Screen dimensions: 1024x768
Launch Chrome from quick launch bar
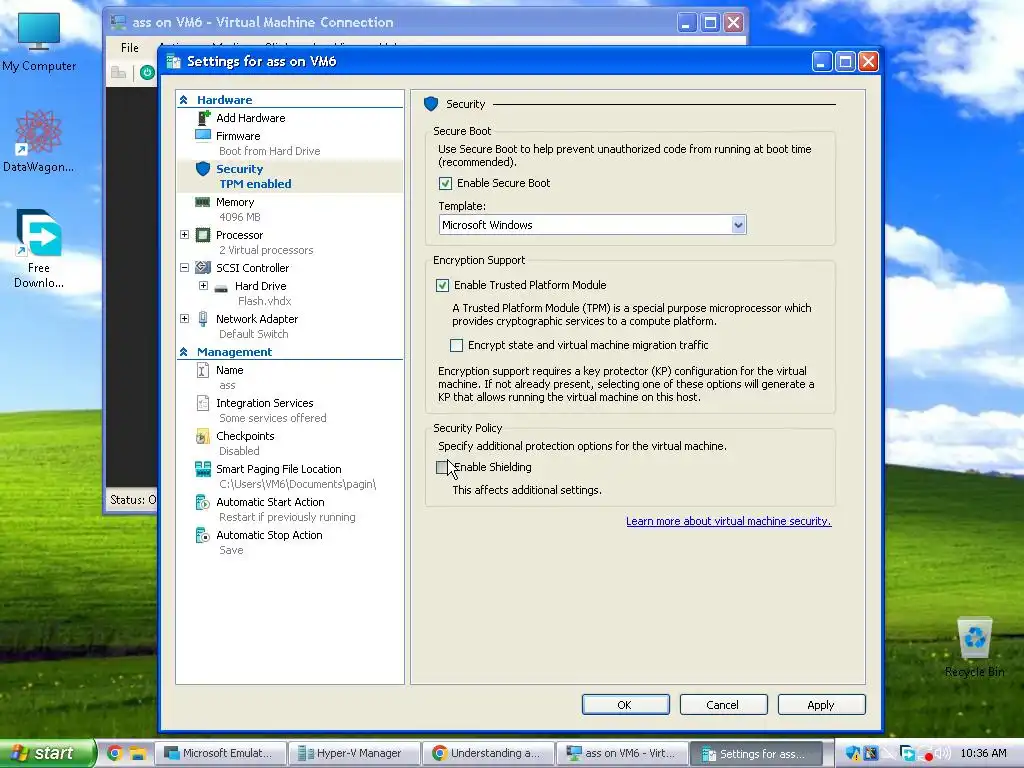click(x=114, y=753)
